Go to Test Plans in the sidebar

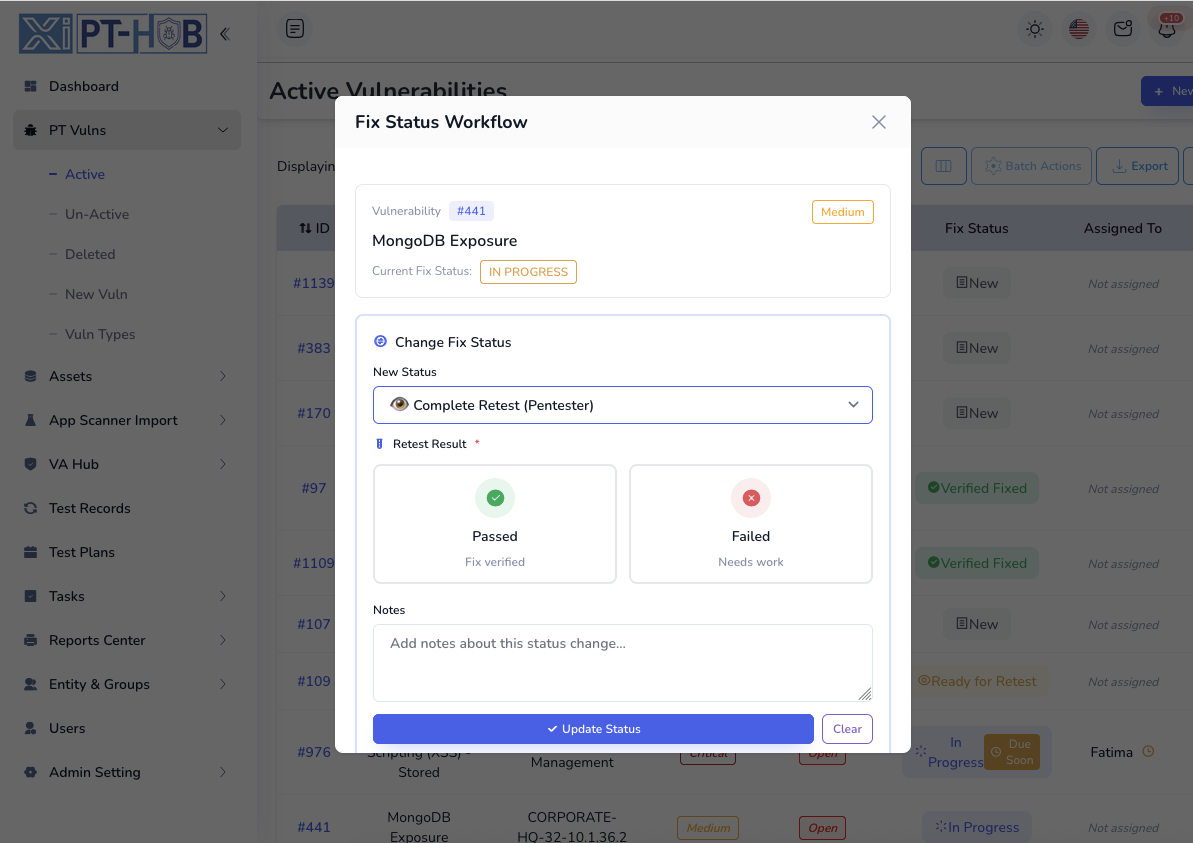[82, 552]
